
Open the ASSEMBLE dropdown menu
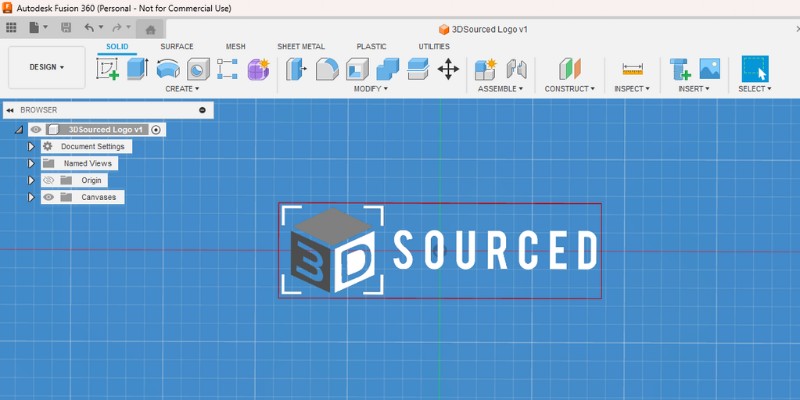[501, 89]
